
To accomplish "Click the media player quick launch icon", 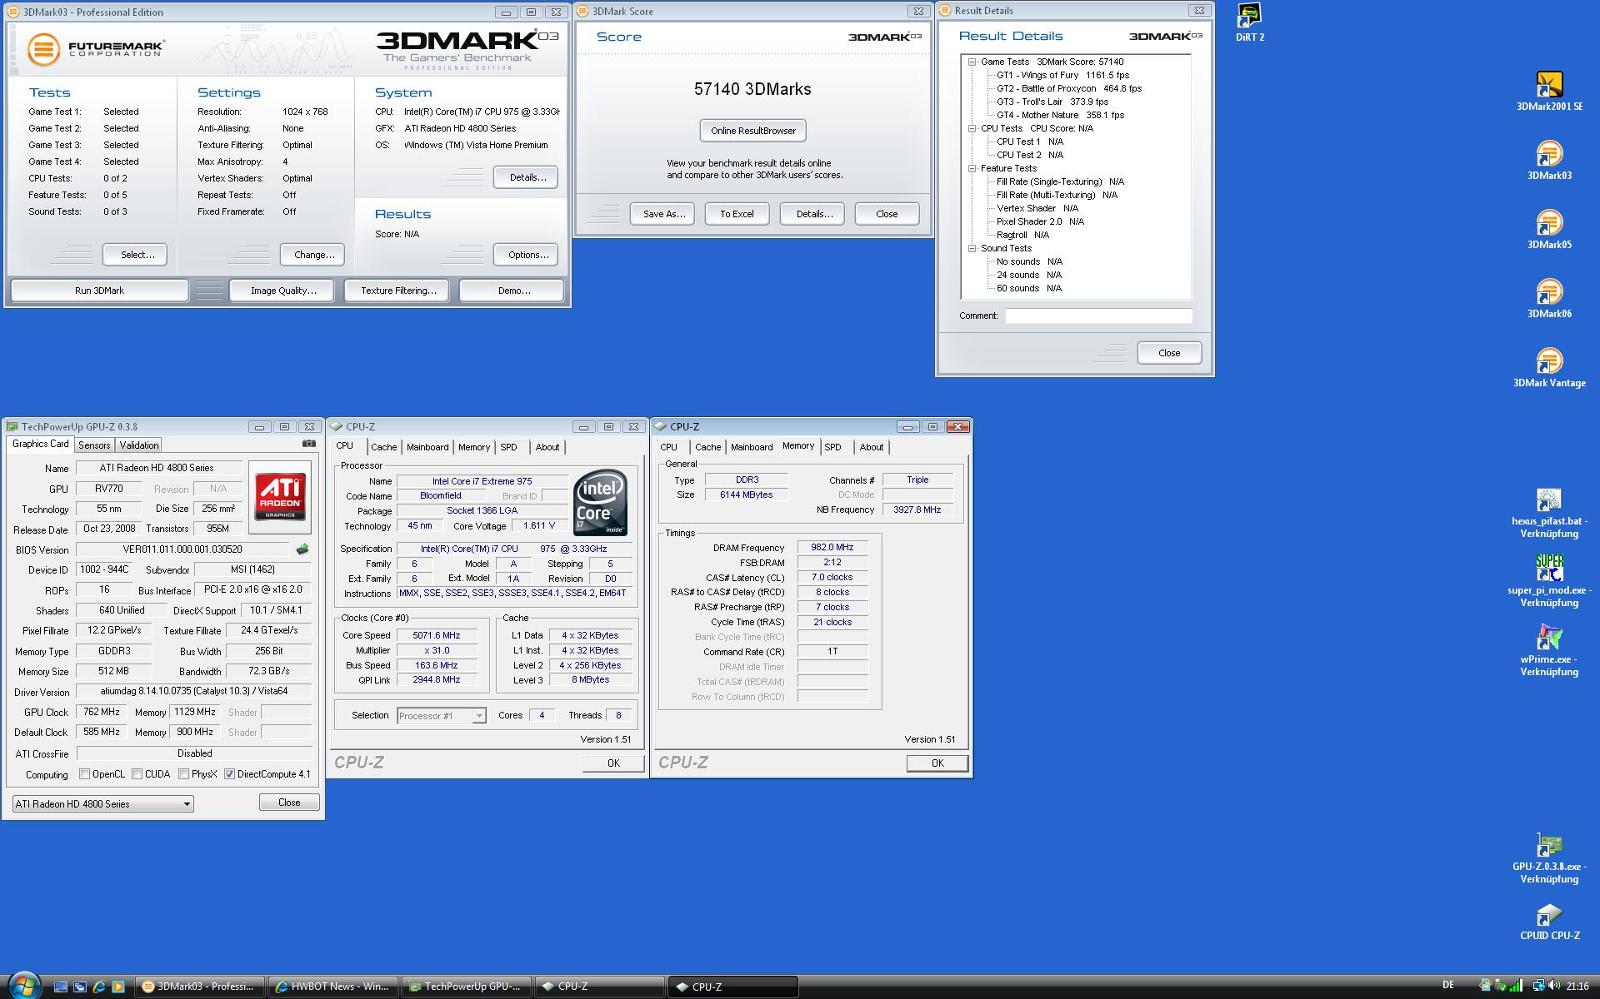I will point(118,987).
